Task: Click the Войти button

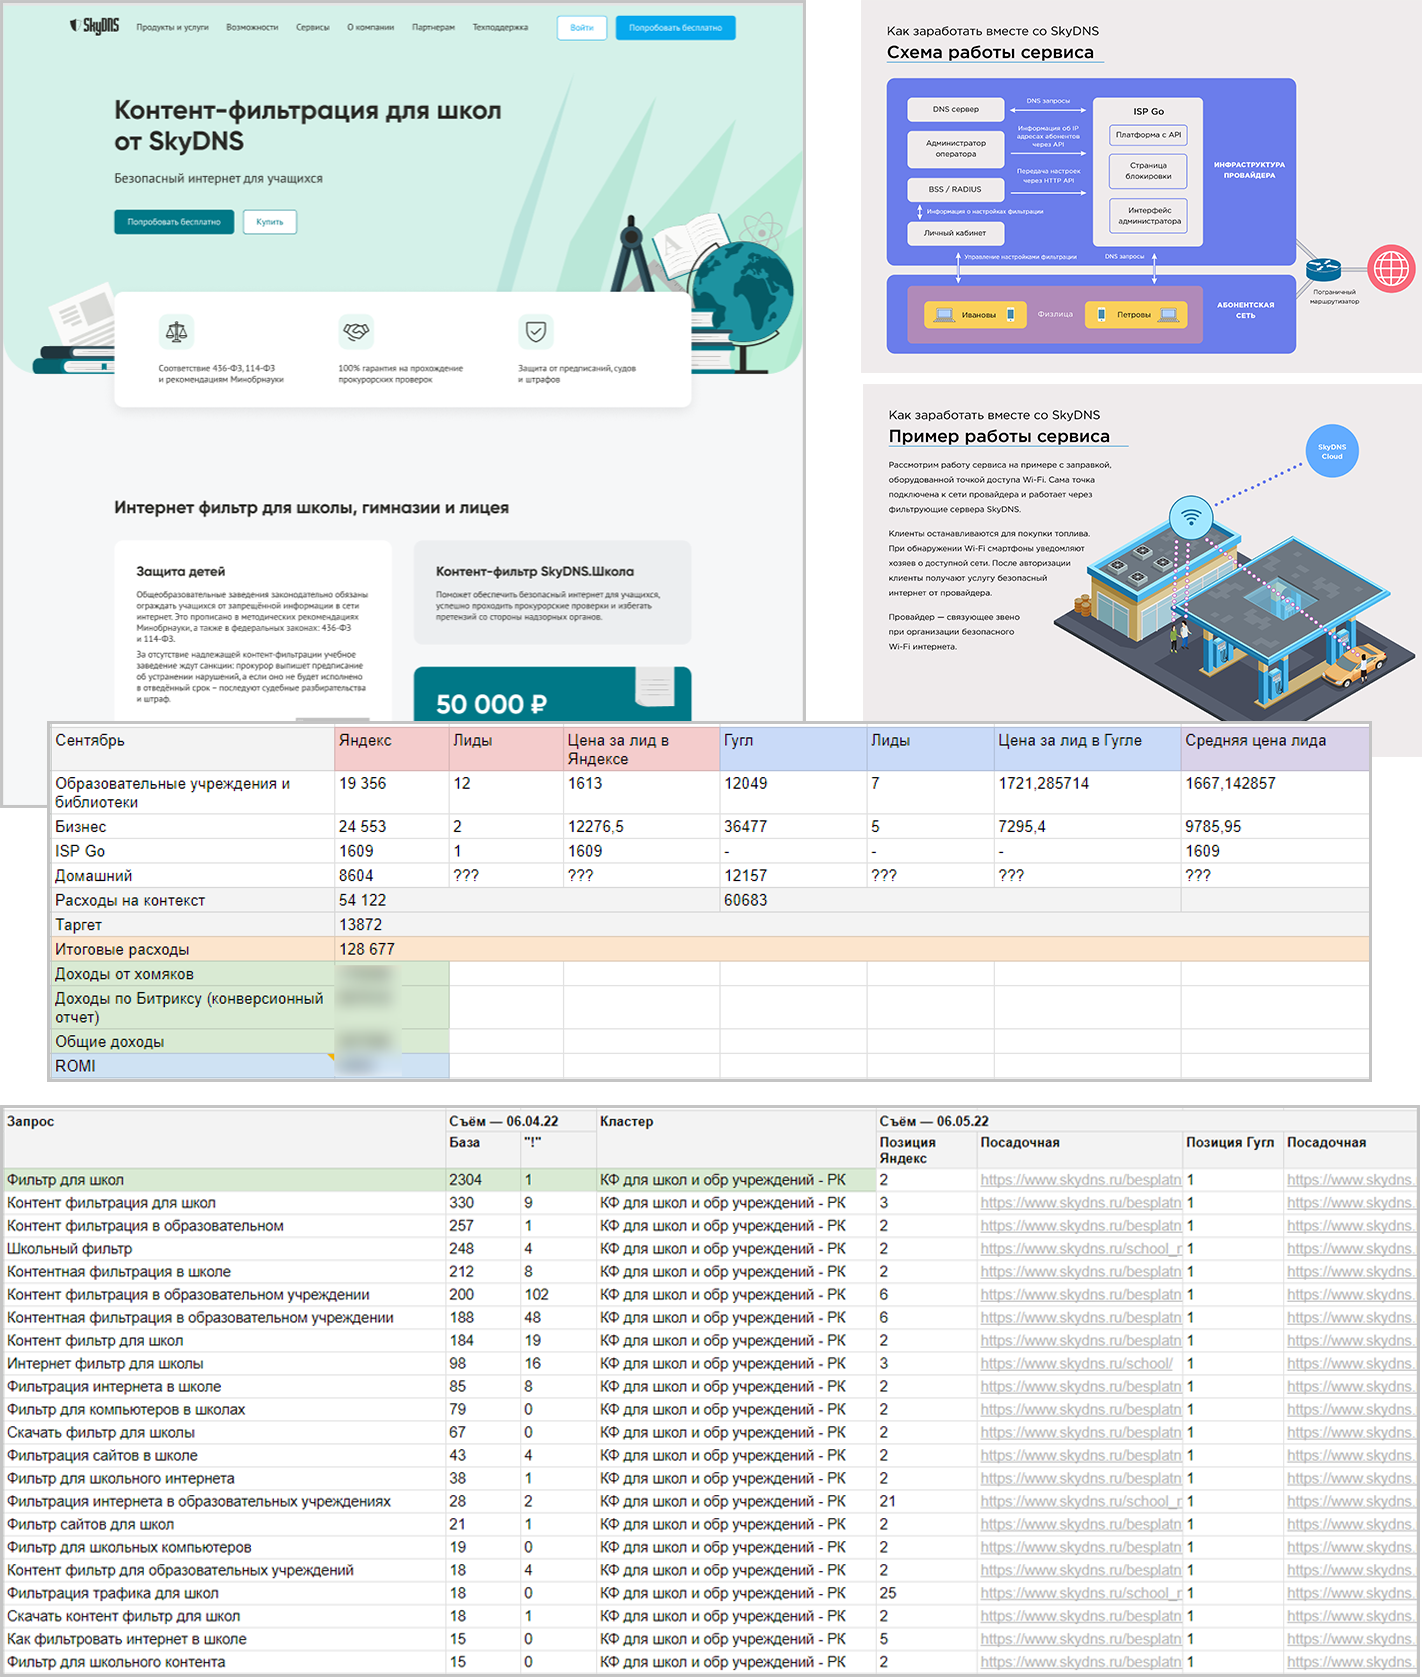Action: pos(582,28)
